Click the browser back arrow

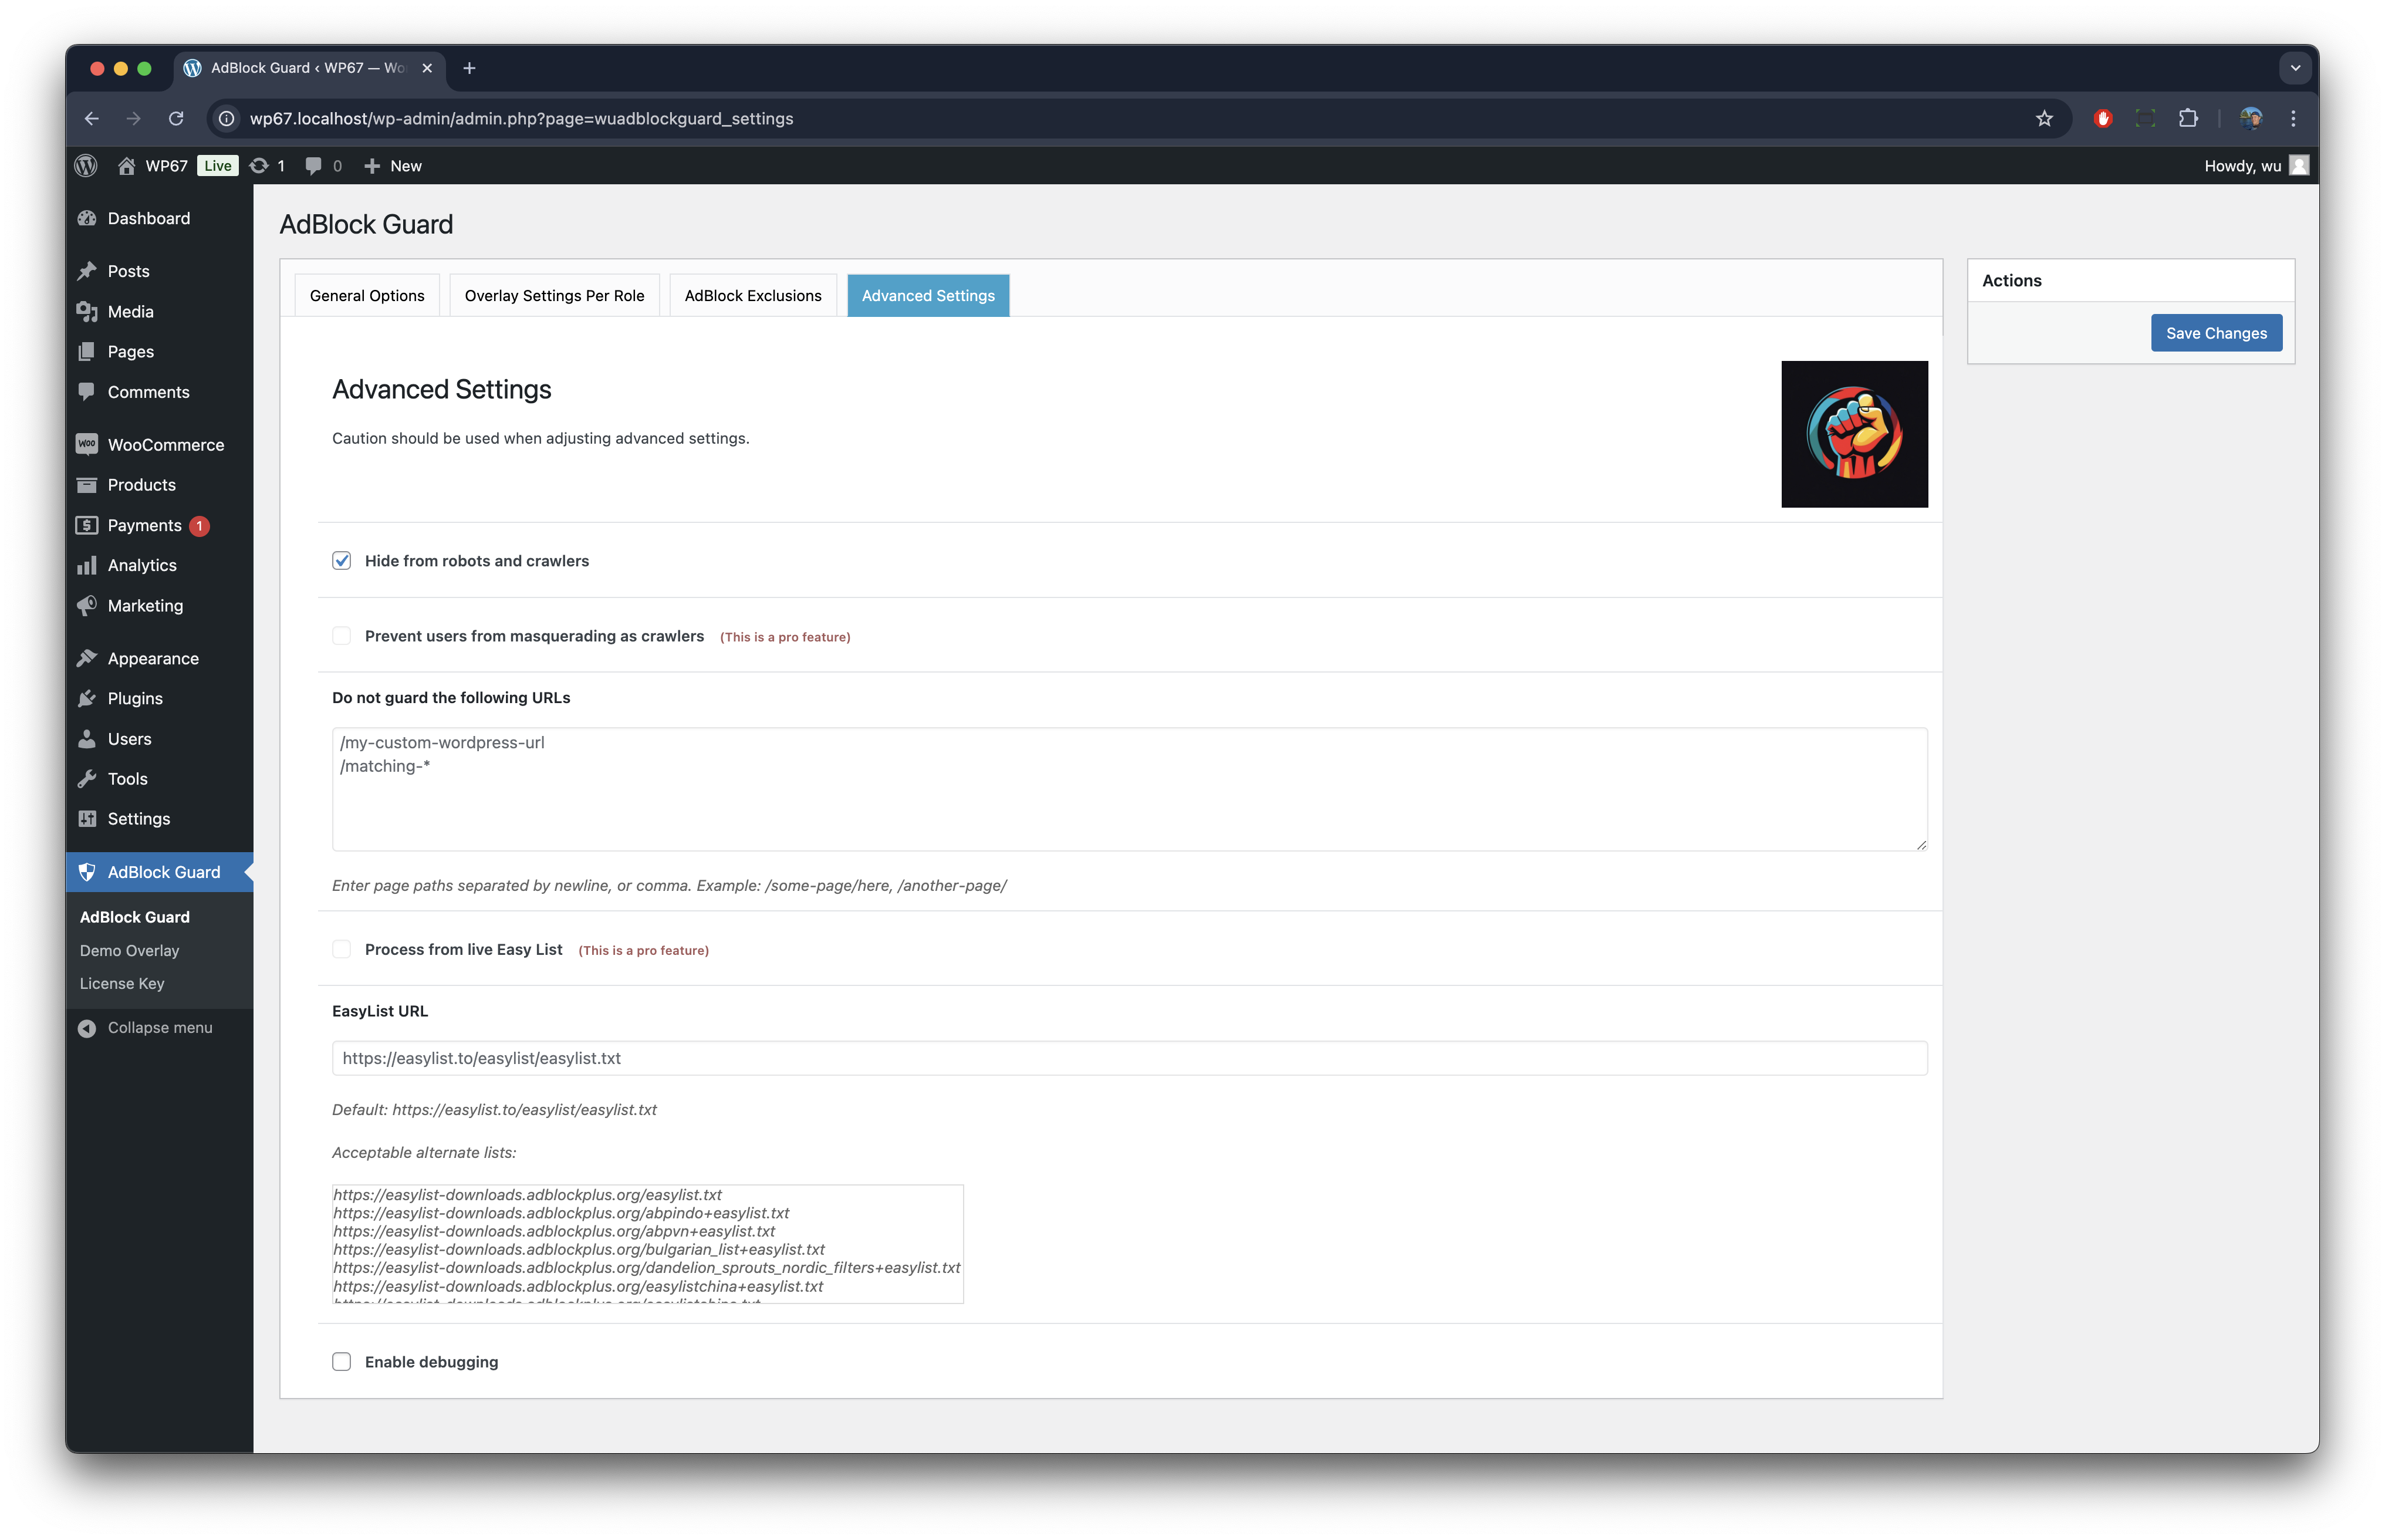click(x=92, y=118)
